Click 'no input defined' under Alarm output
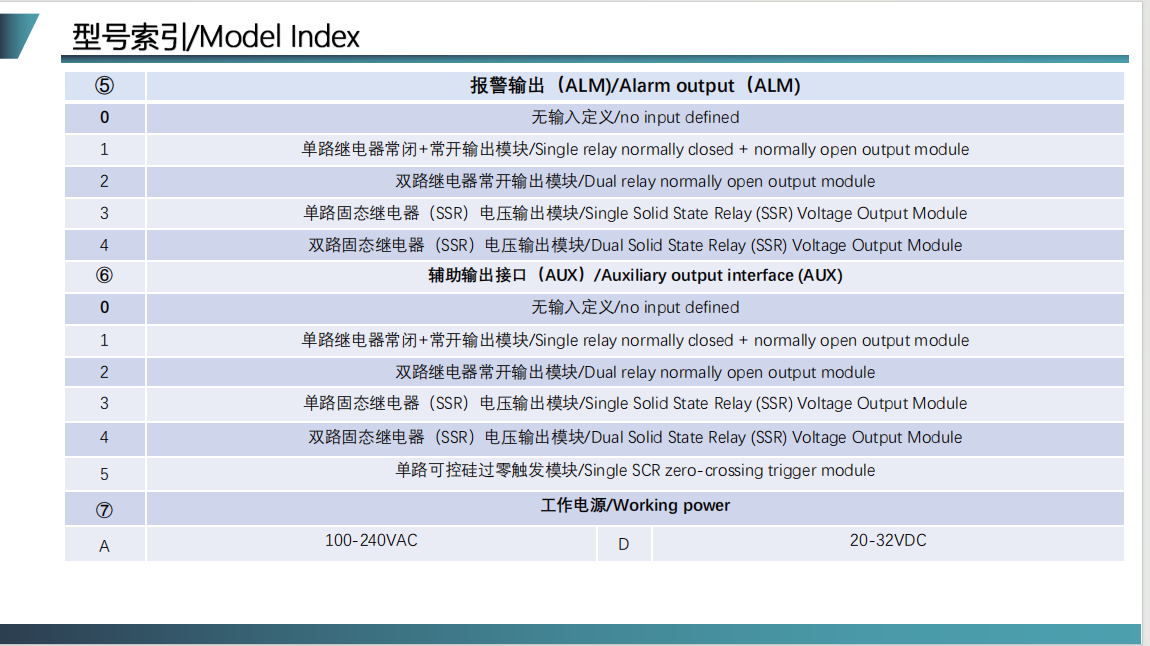This screenshot has height=646, width=1150. pyautogui.click(x=635, y=118)
